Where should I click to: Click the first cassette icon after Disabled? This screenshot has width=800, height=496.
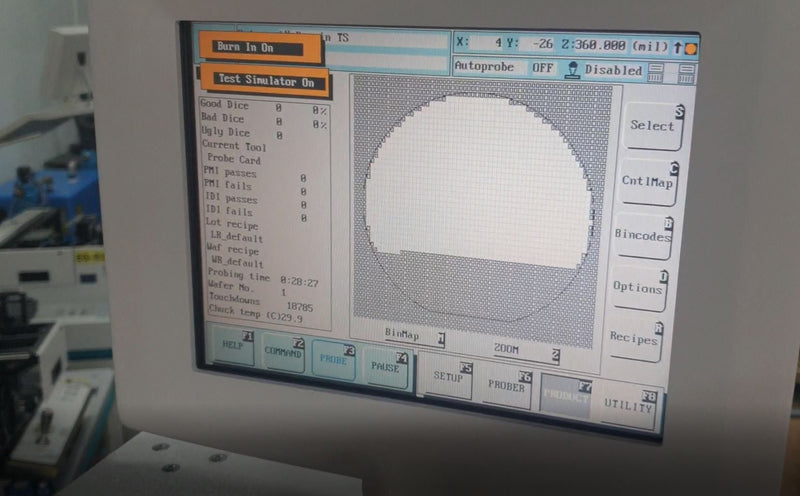click(x=656, y=73)
